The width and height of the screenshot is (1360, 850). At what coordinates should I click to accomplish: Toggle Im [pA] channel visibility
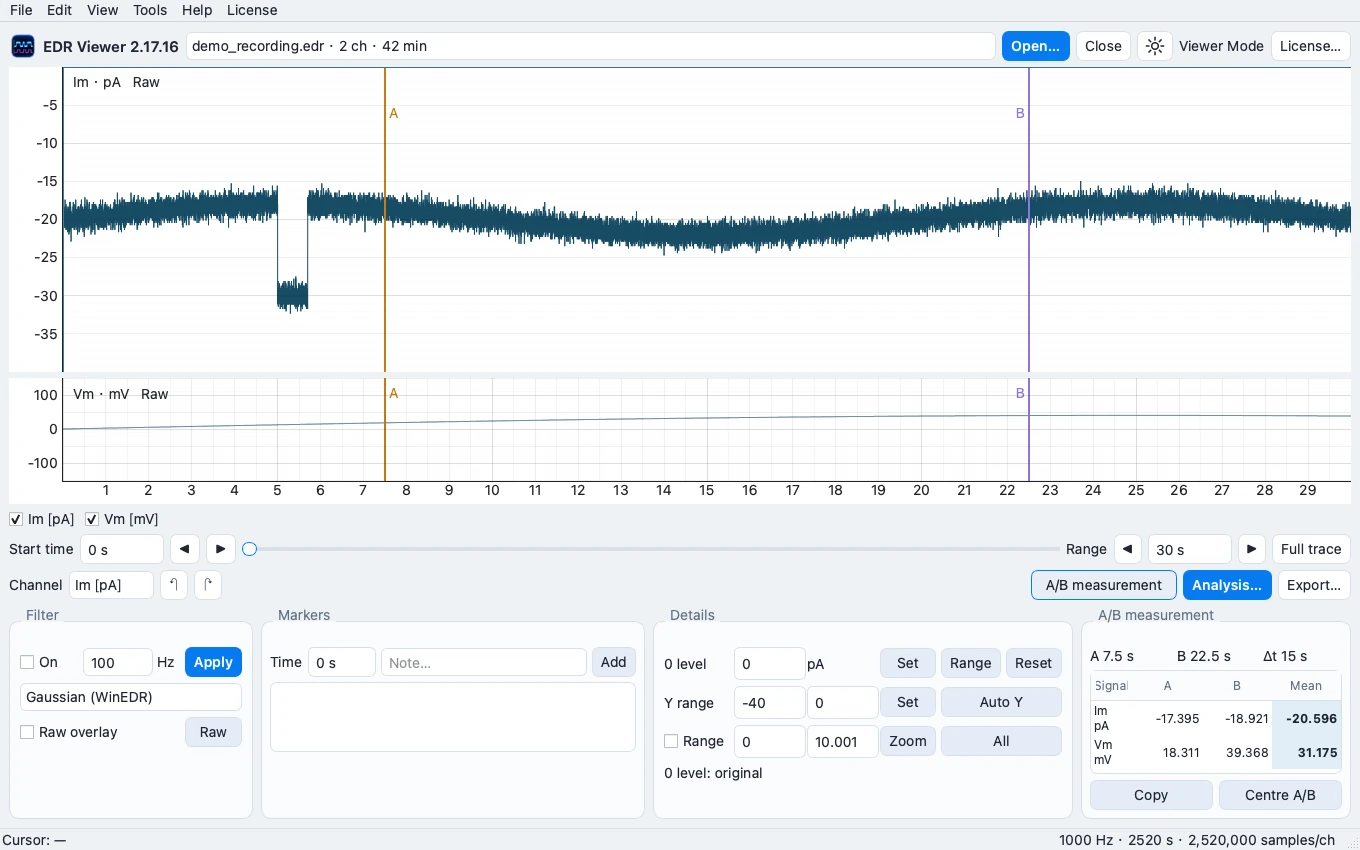tap(16, 519)
